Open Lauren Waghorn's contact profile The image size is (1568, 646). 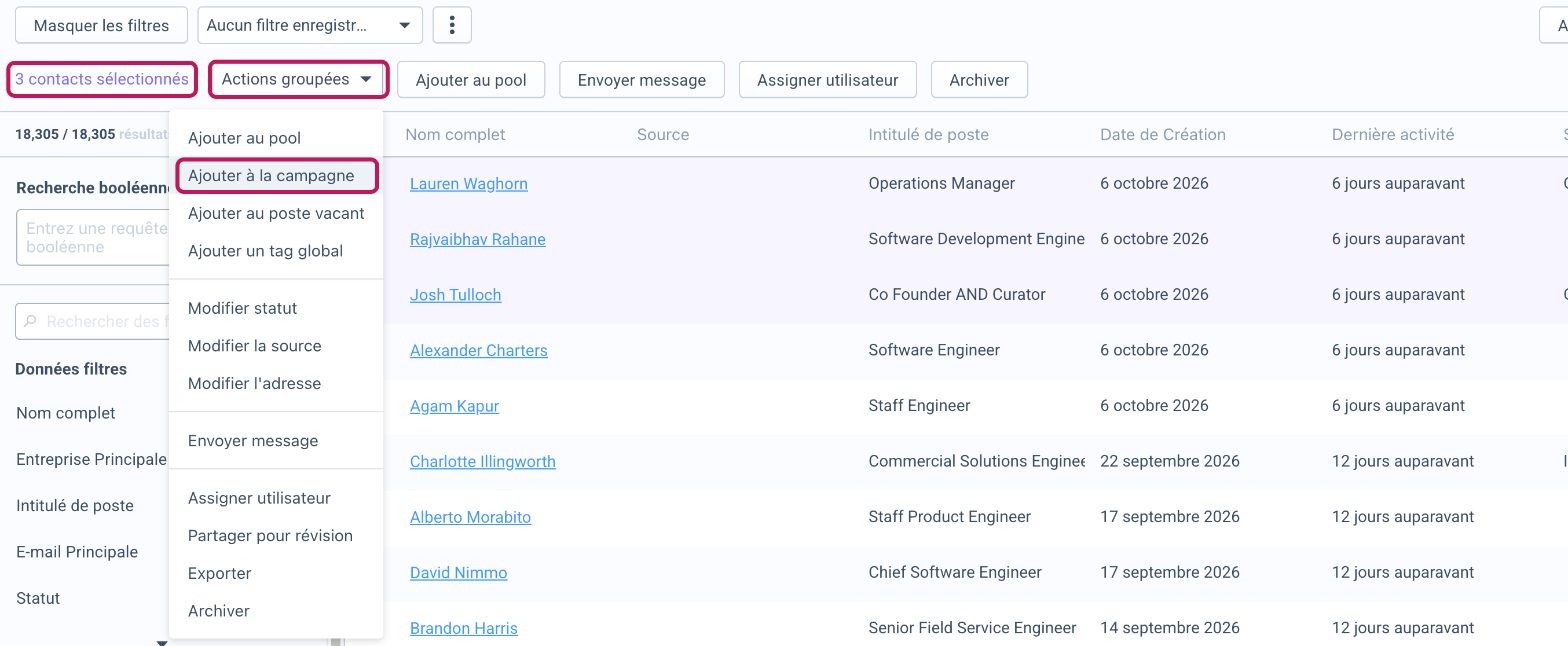tap(469, 184)
